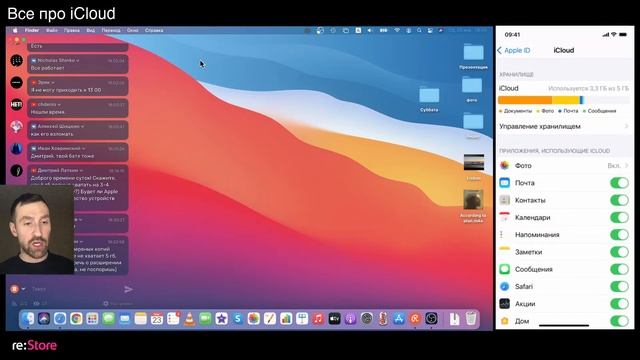Toggle the Календари switch

pos(619,217)
